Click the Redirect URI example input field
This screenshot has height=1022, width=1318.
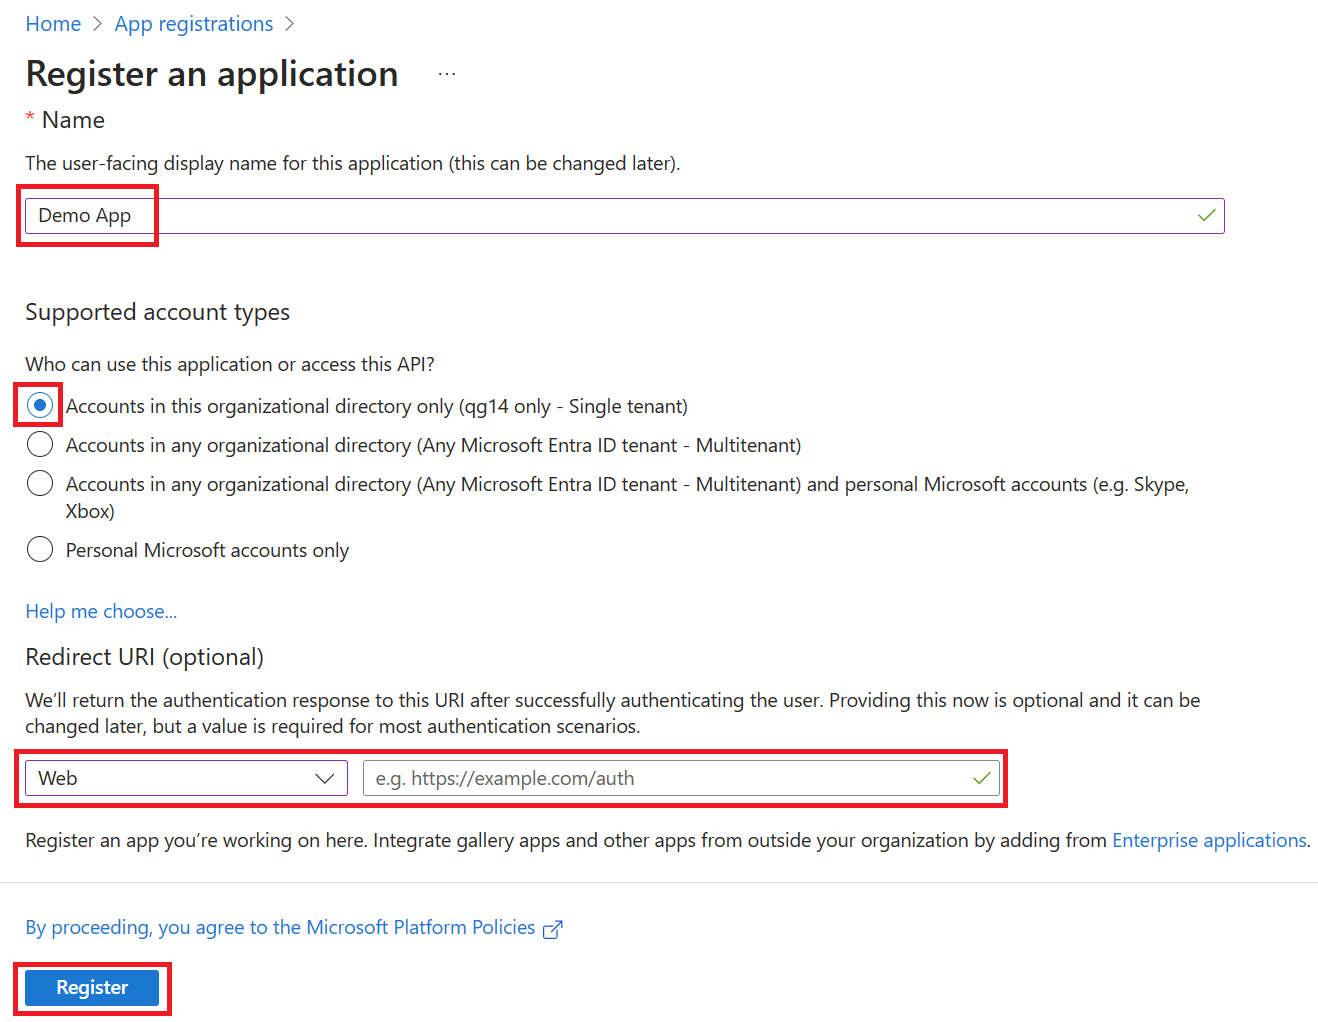click(660, 777)
